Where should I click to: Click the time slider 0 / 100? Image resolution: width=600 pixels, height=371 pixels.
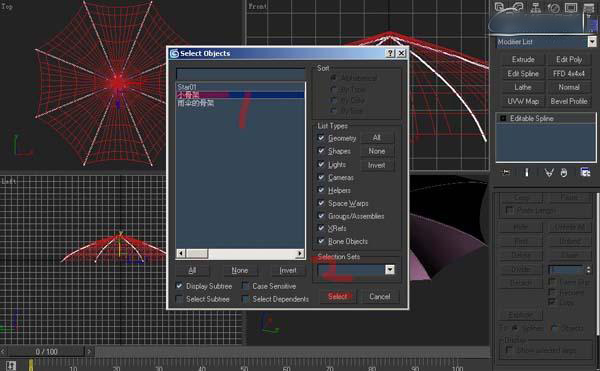pos(46,351)
